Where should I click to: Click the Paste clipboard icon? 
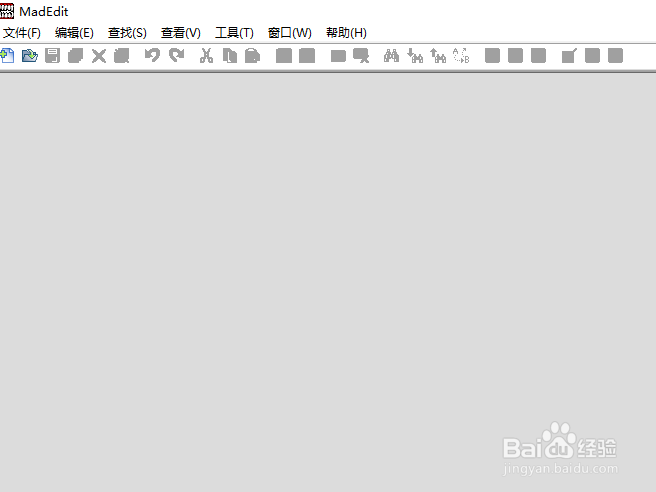pos(253,56)
